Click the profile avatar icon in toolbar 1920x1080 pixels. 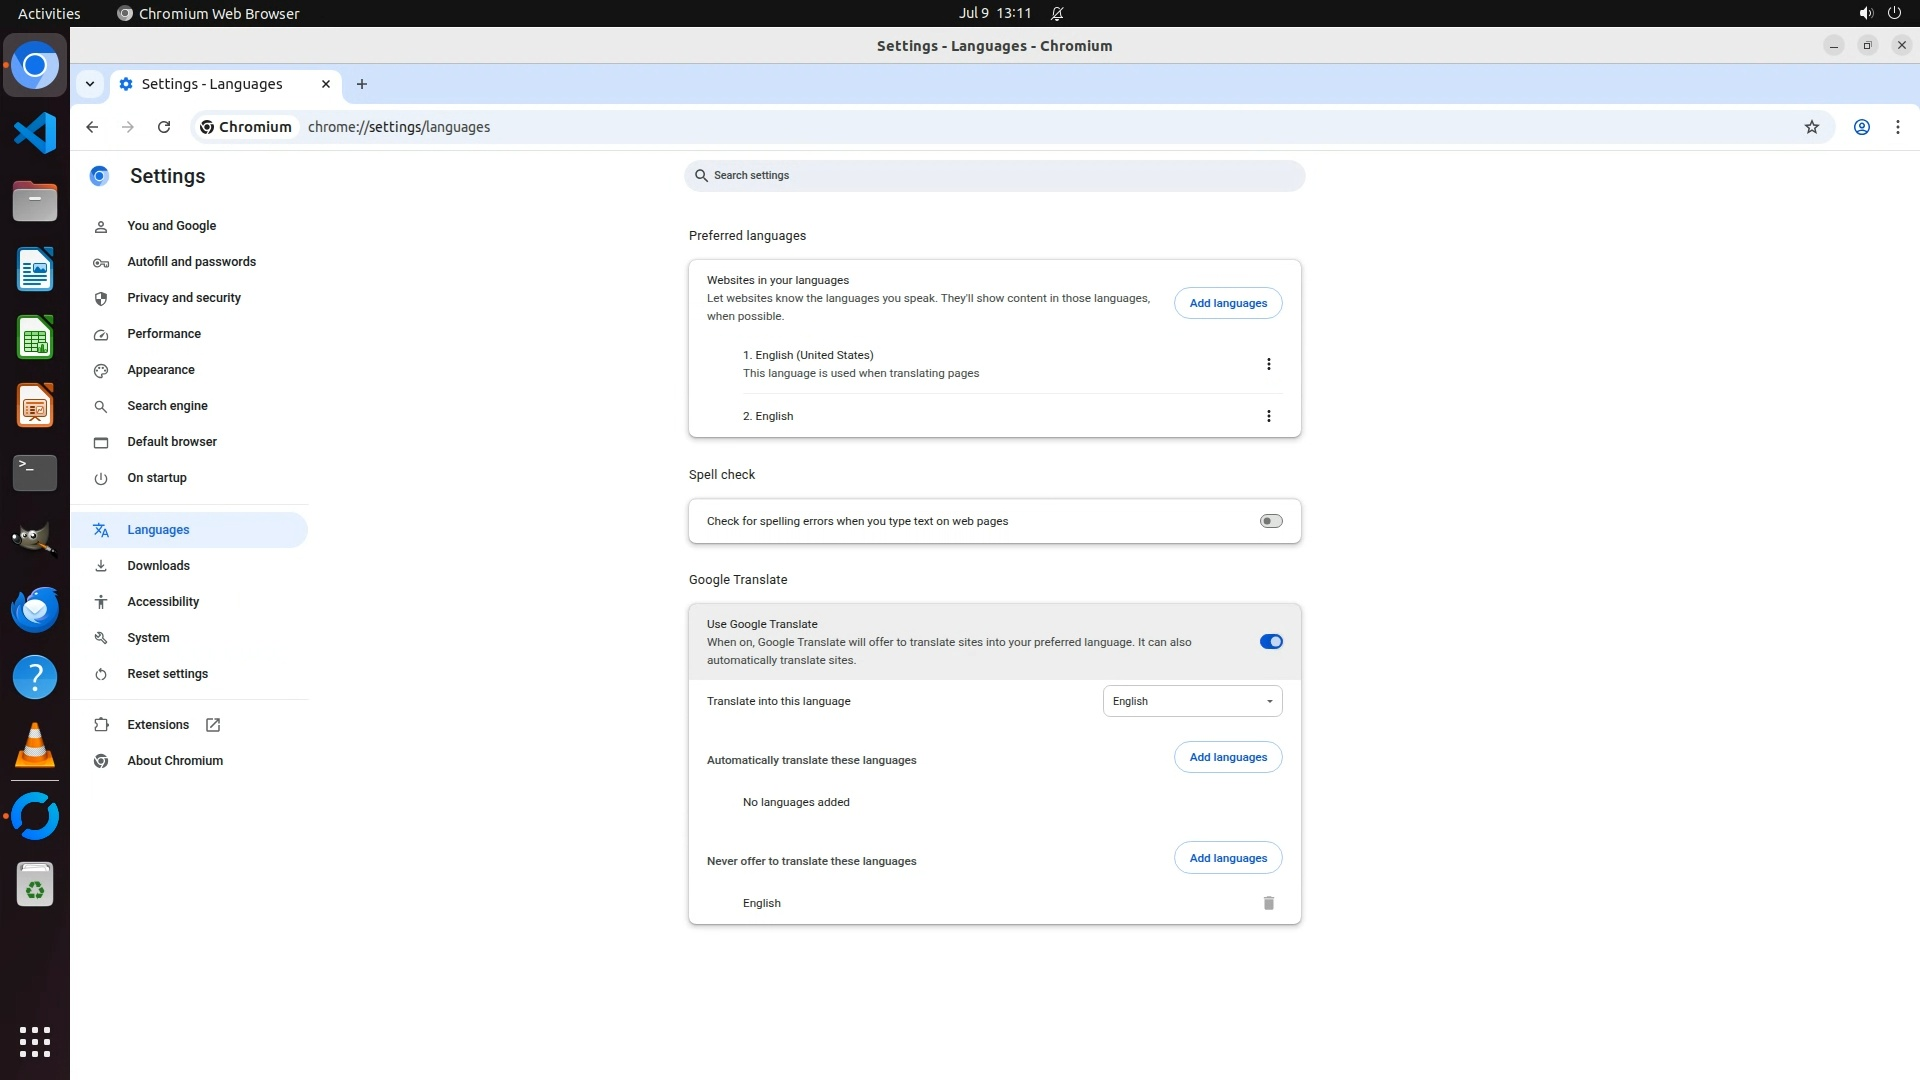click(x=1861, y=127)
